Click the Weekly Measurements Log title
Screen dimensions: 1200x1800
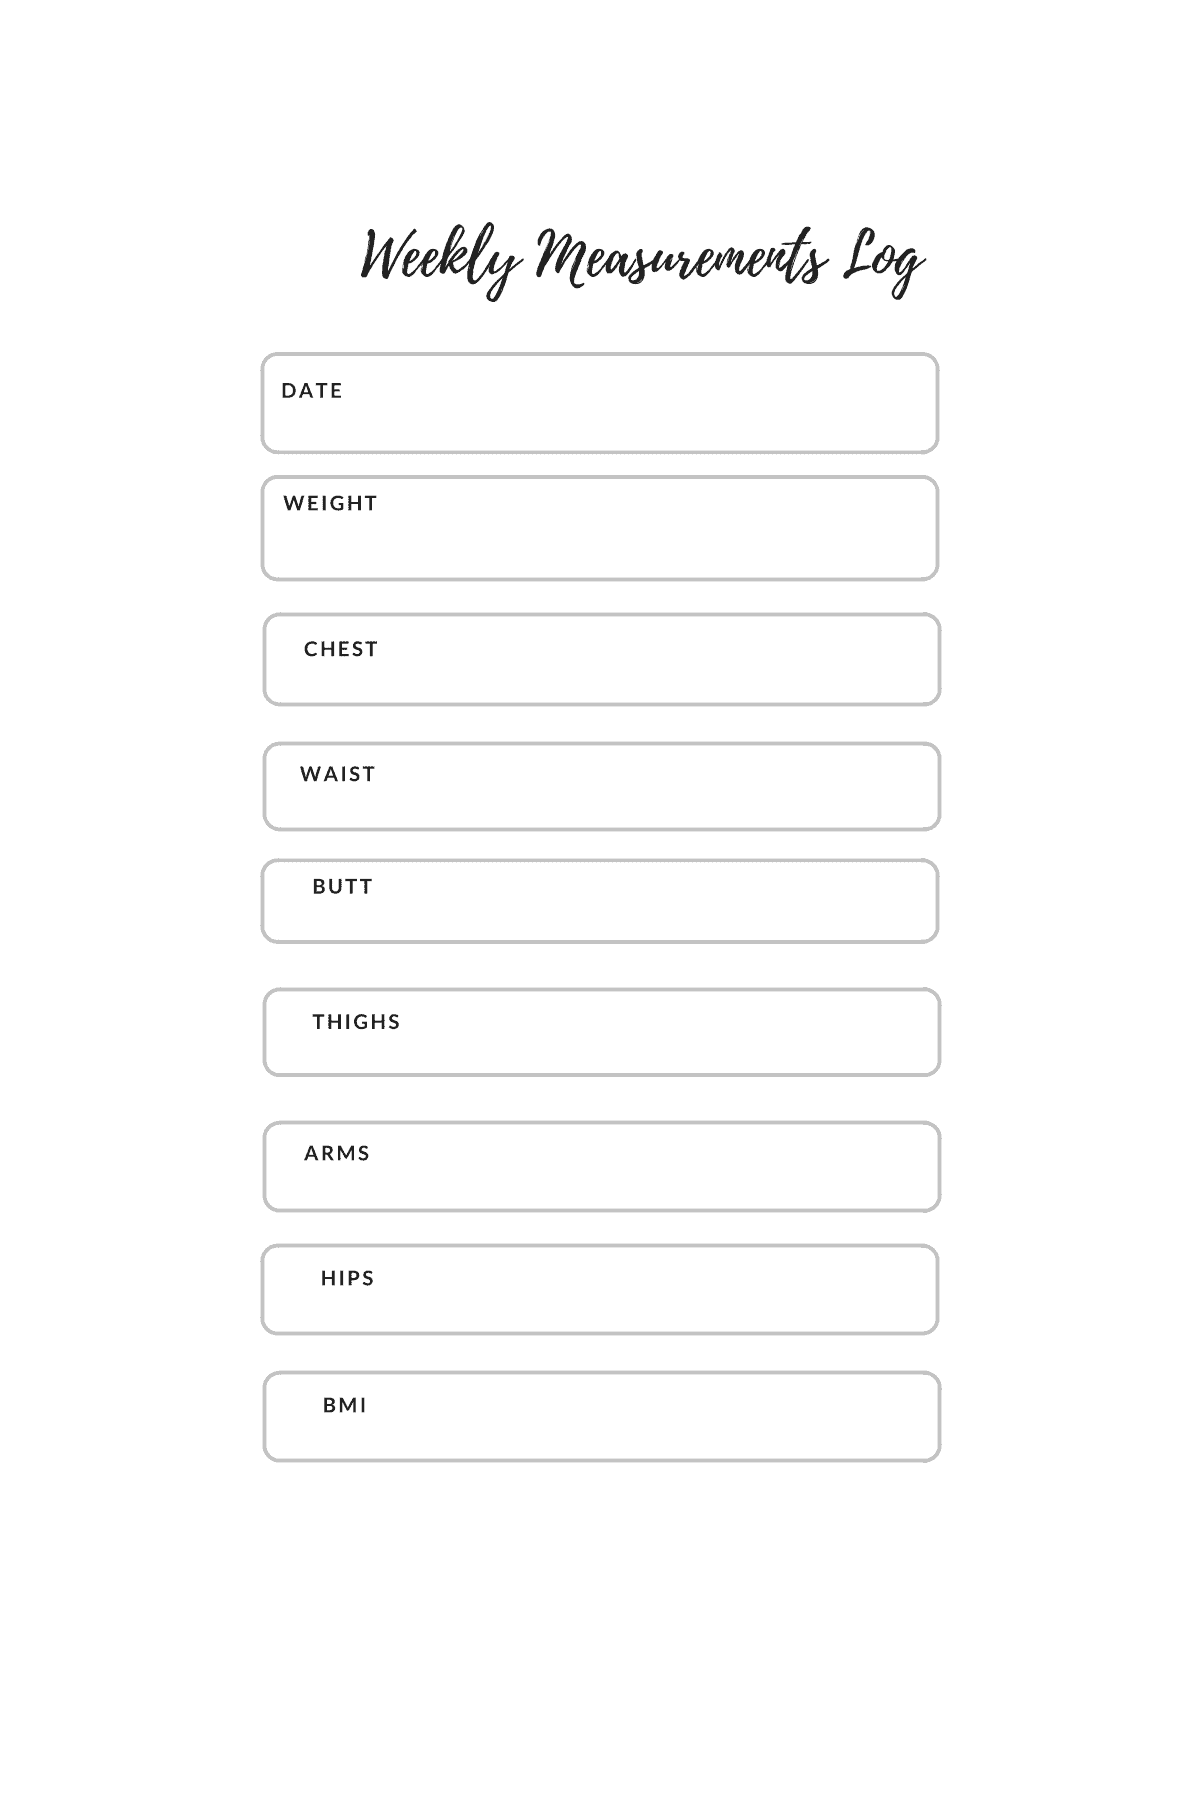641,260
